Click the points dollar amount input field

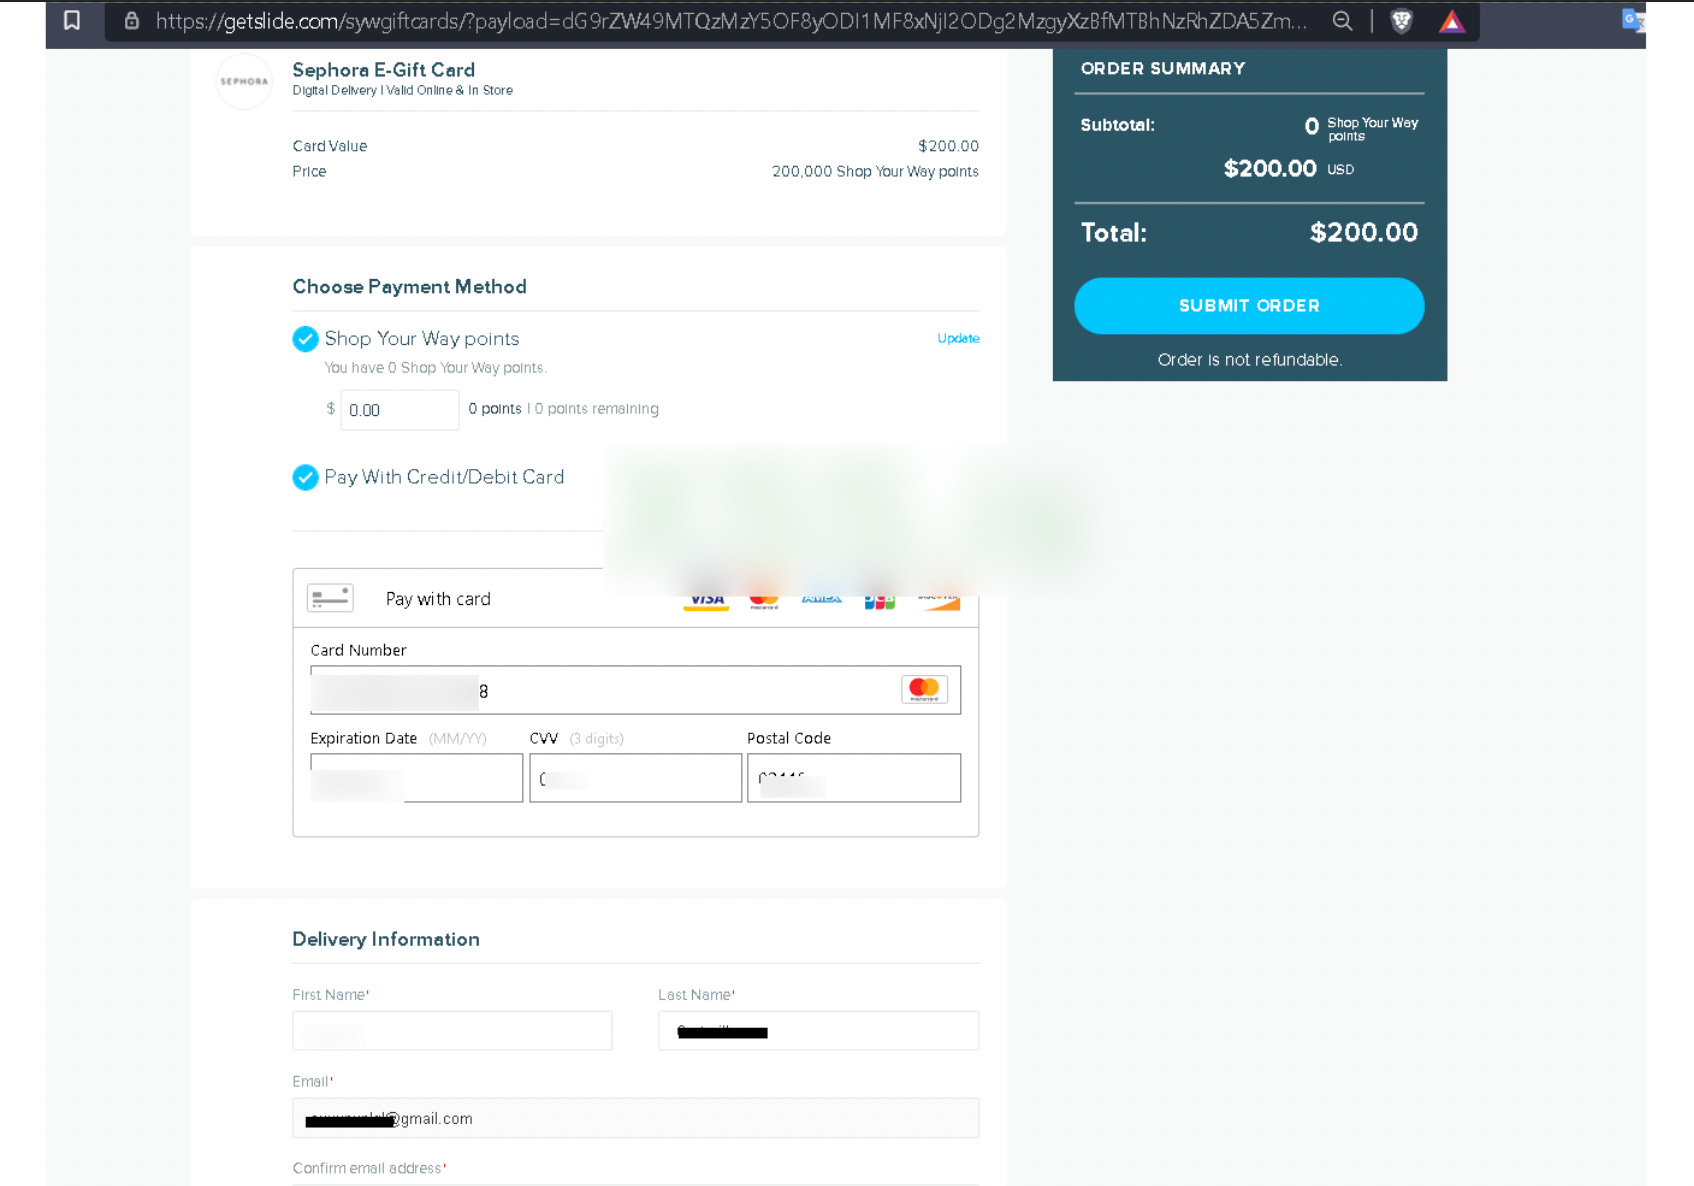pos(400,410)
